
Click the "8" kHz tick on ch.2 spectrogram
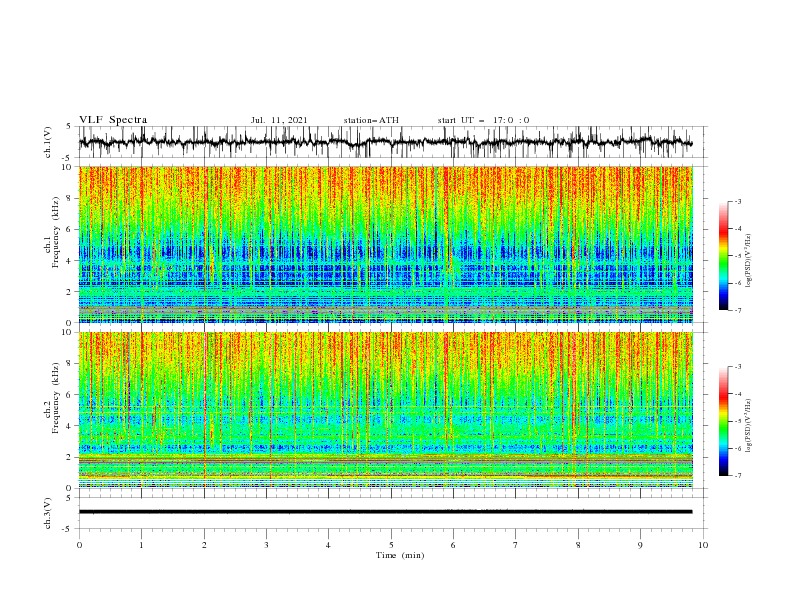[x=71, y=364]
